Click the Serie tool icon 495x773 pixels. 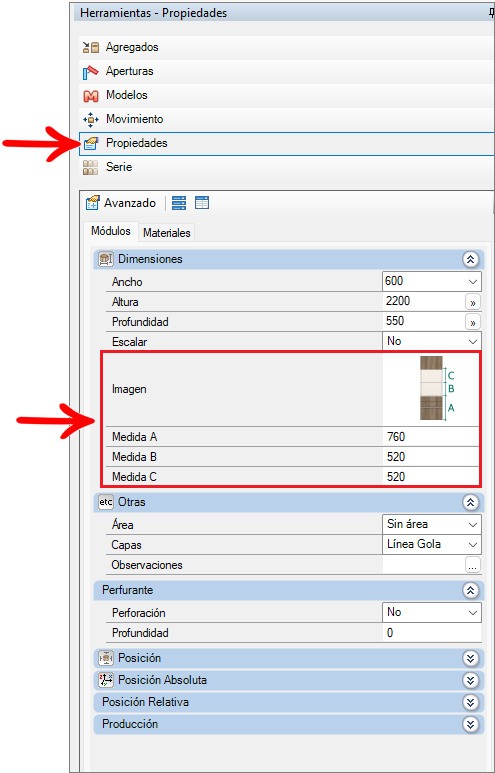(x=91, y=167)
